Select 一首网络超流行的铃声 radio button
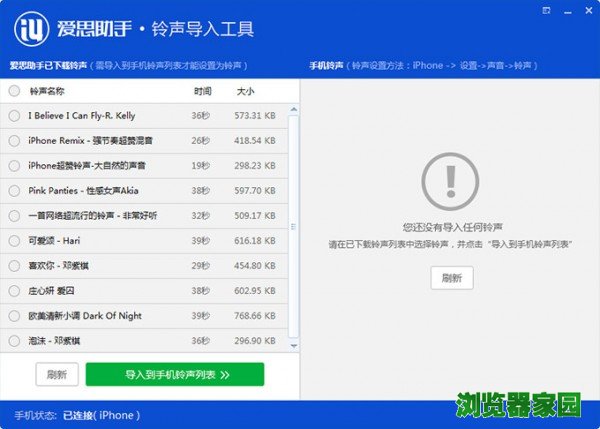600x429 pixels. coord(14,216)
